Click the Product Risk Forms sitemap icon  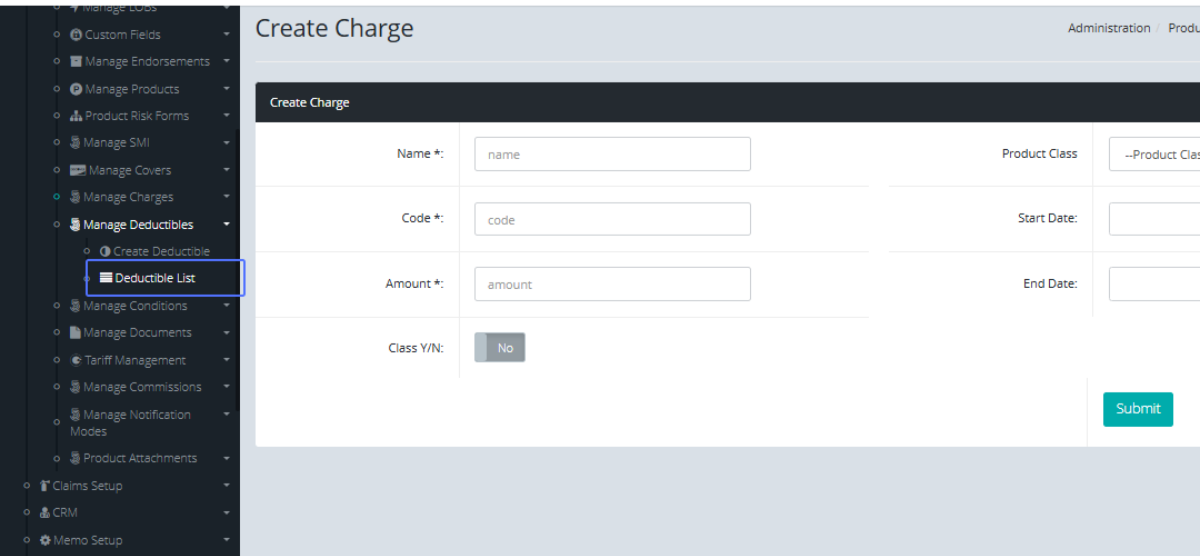point(76,116)
